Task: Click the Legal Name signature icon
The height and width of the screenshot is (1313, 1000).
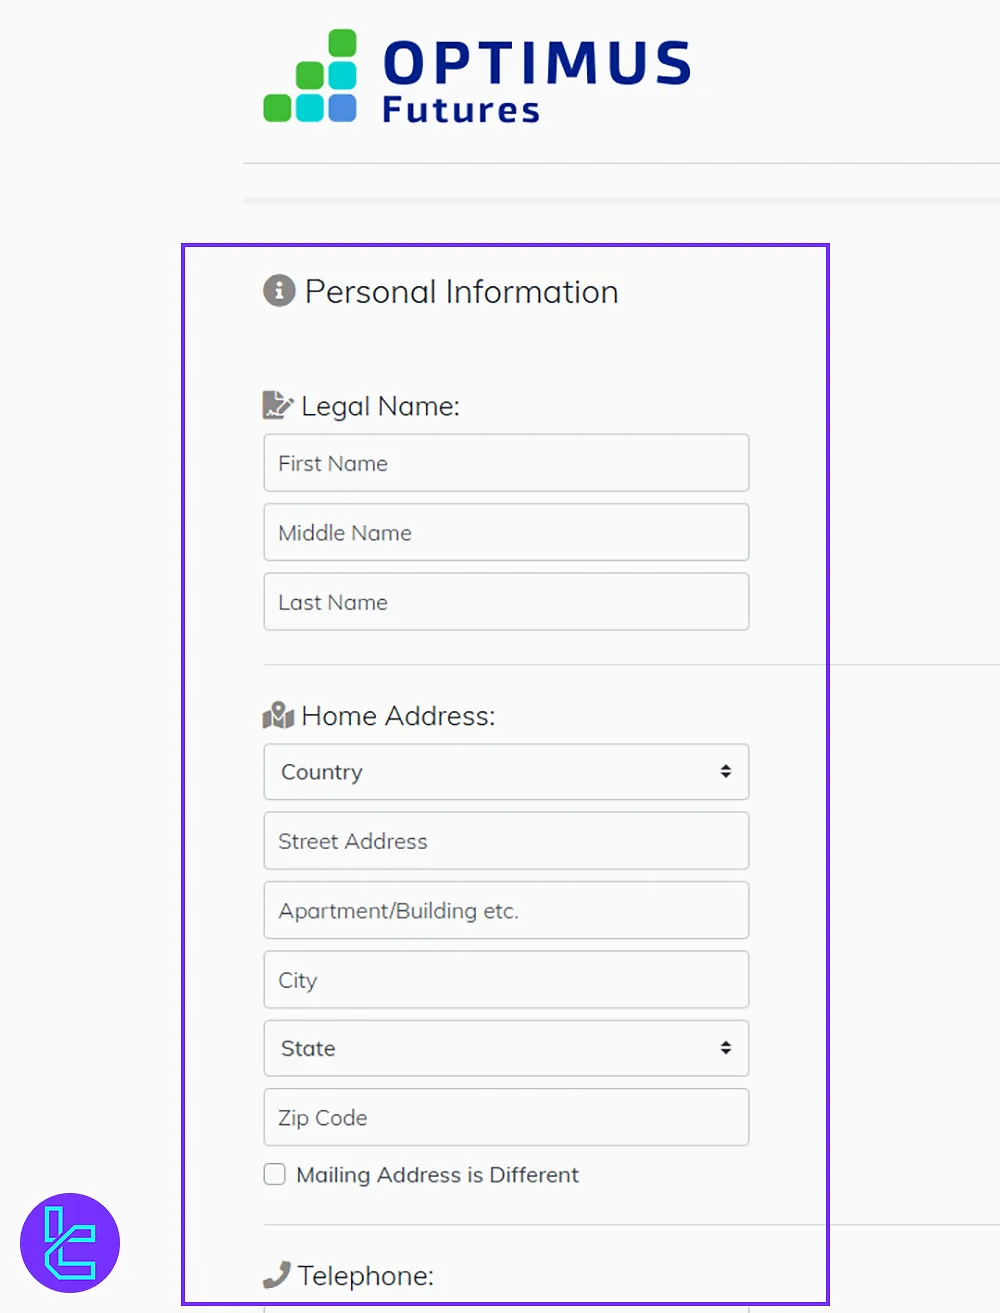Action: (278, 405)
